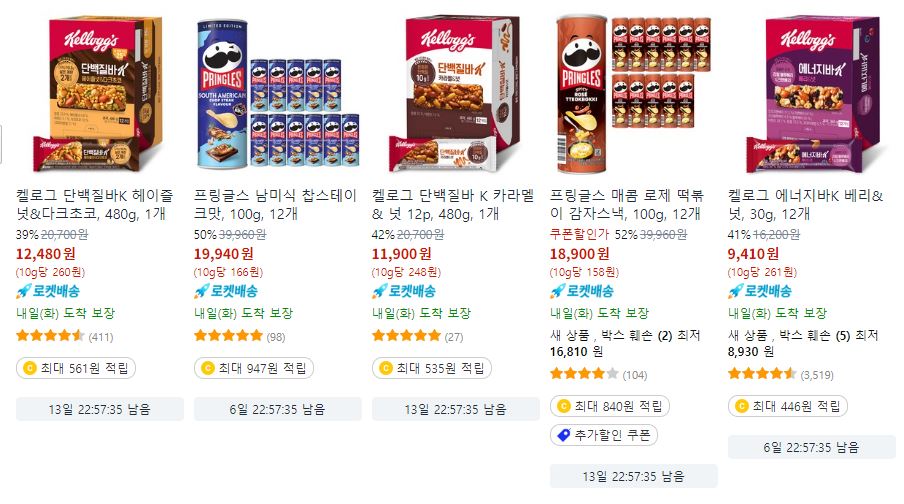Viewport: 904px width, 504px height.
Task: Click 켈로그 에너지바K 베리&넛 title
Action: tap(805, 205)
